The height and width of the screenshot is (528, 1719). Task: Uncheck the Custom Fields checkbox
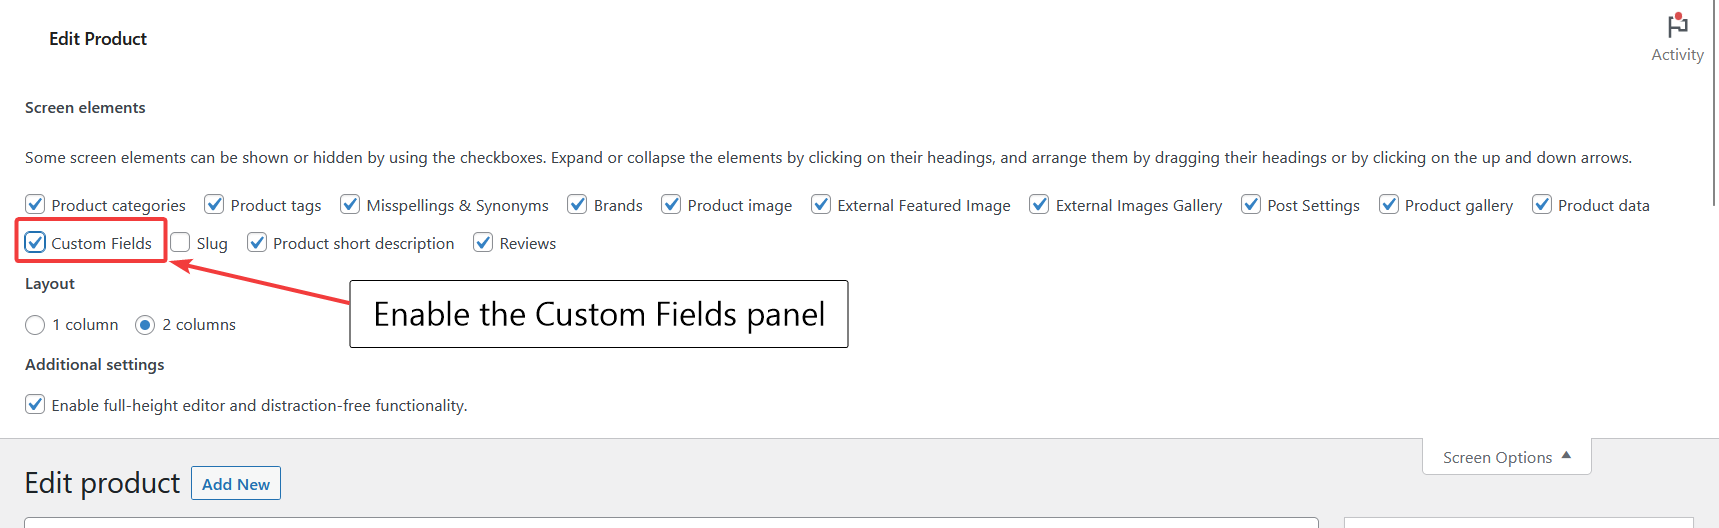(x=35, y=242)
